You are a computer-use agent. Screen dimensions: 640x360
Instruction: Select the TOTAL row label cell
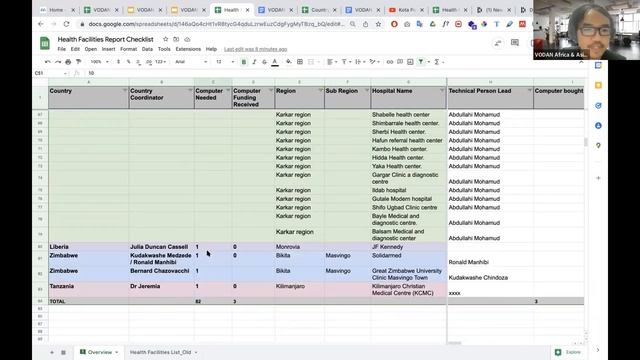pos(89,301)
